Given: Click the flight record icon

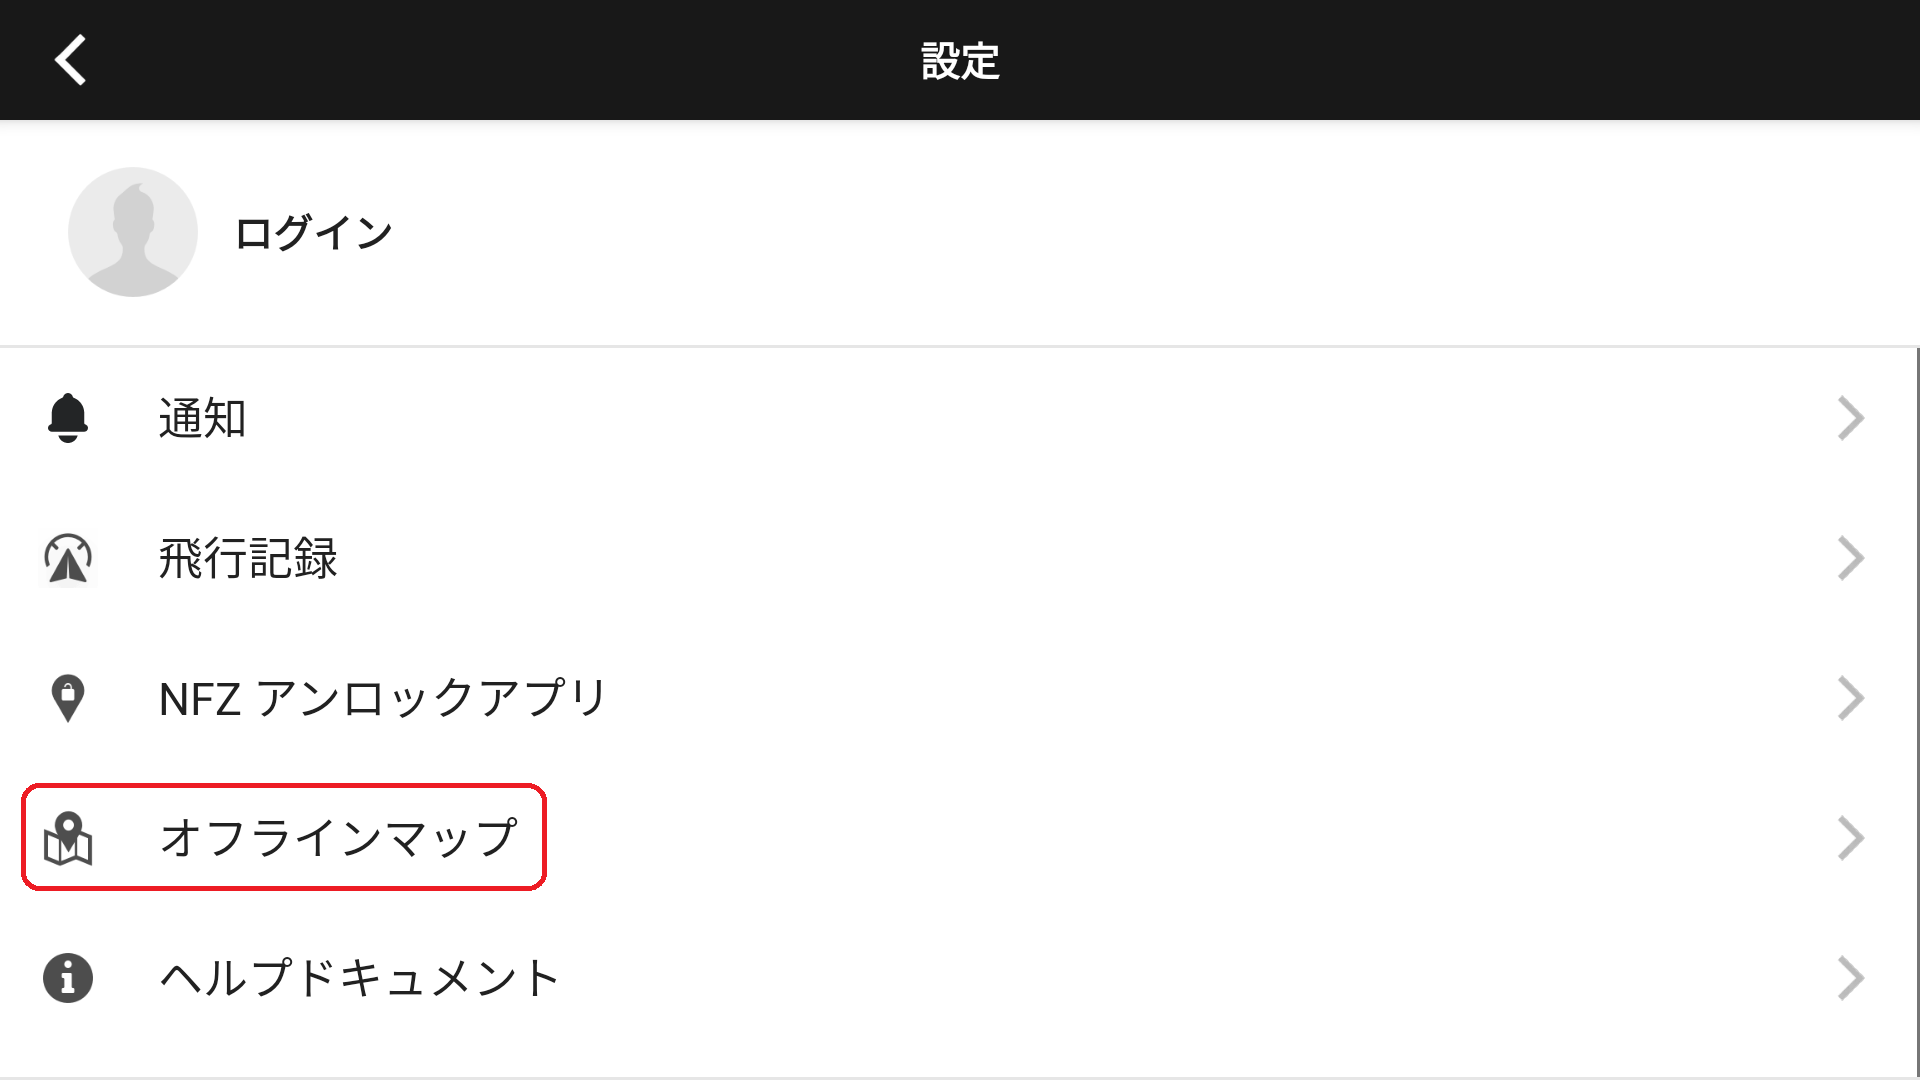Looking at the screenshot, I should (x=68, y=558).
